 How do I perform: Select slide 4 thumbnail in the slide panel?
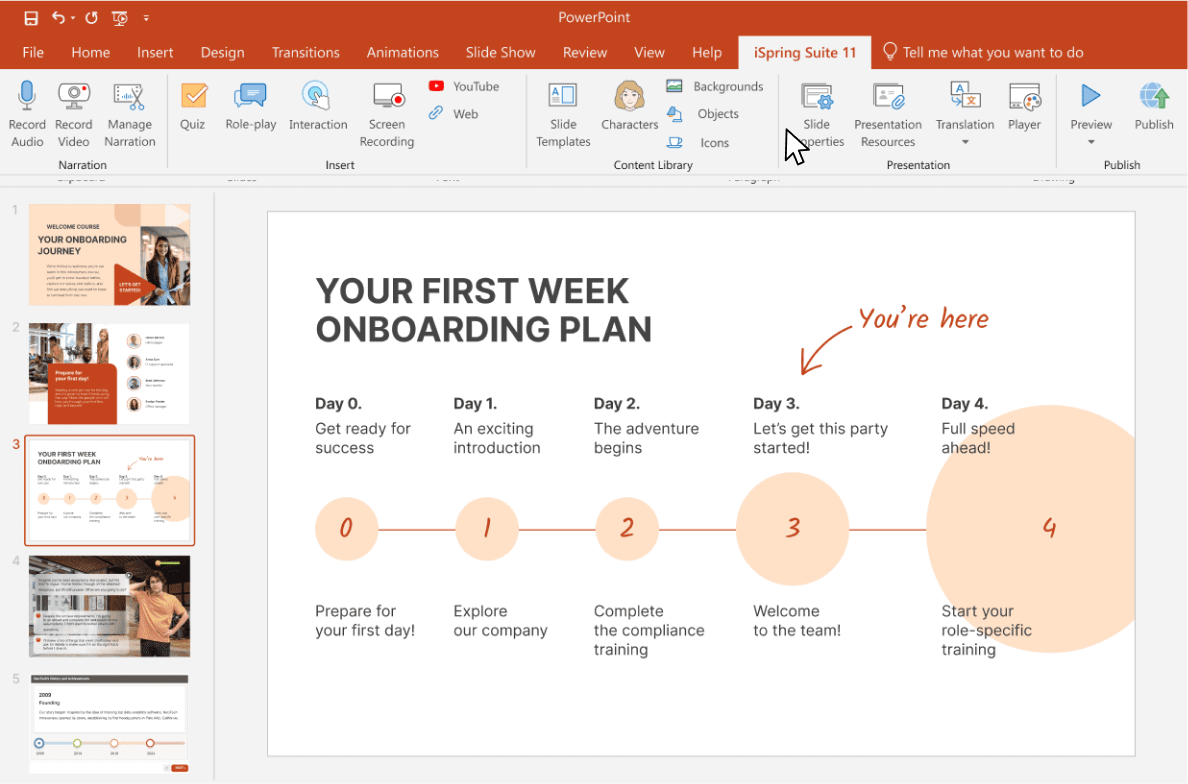(109, 607)
